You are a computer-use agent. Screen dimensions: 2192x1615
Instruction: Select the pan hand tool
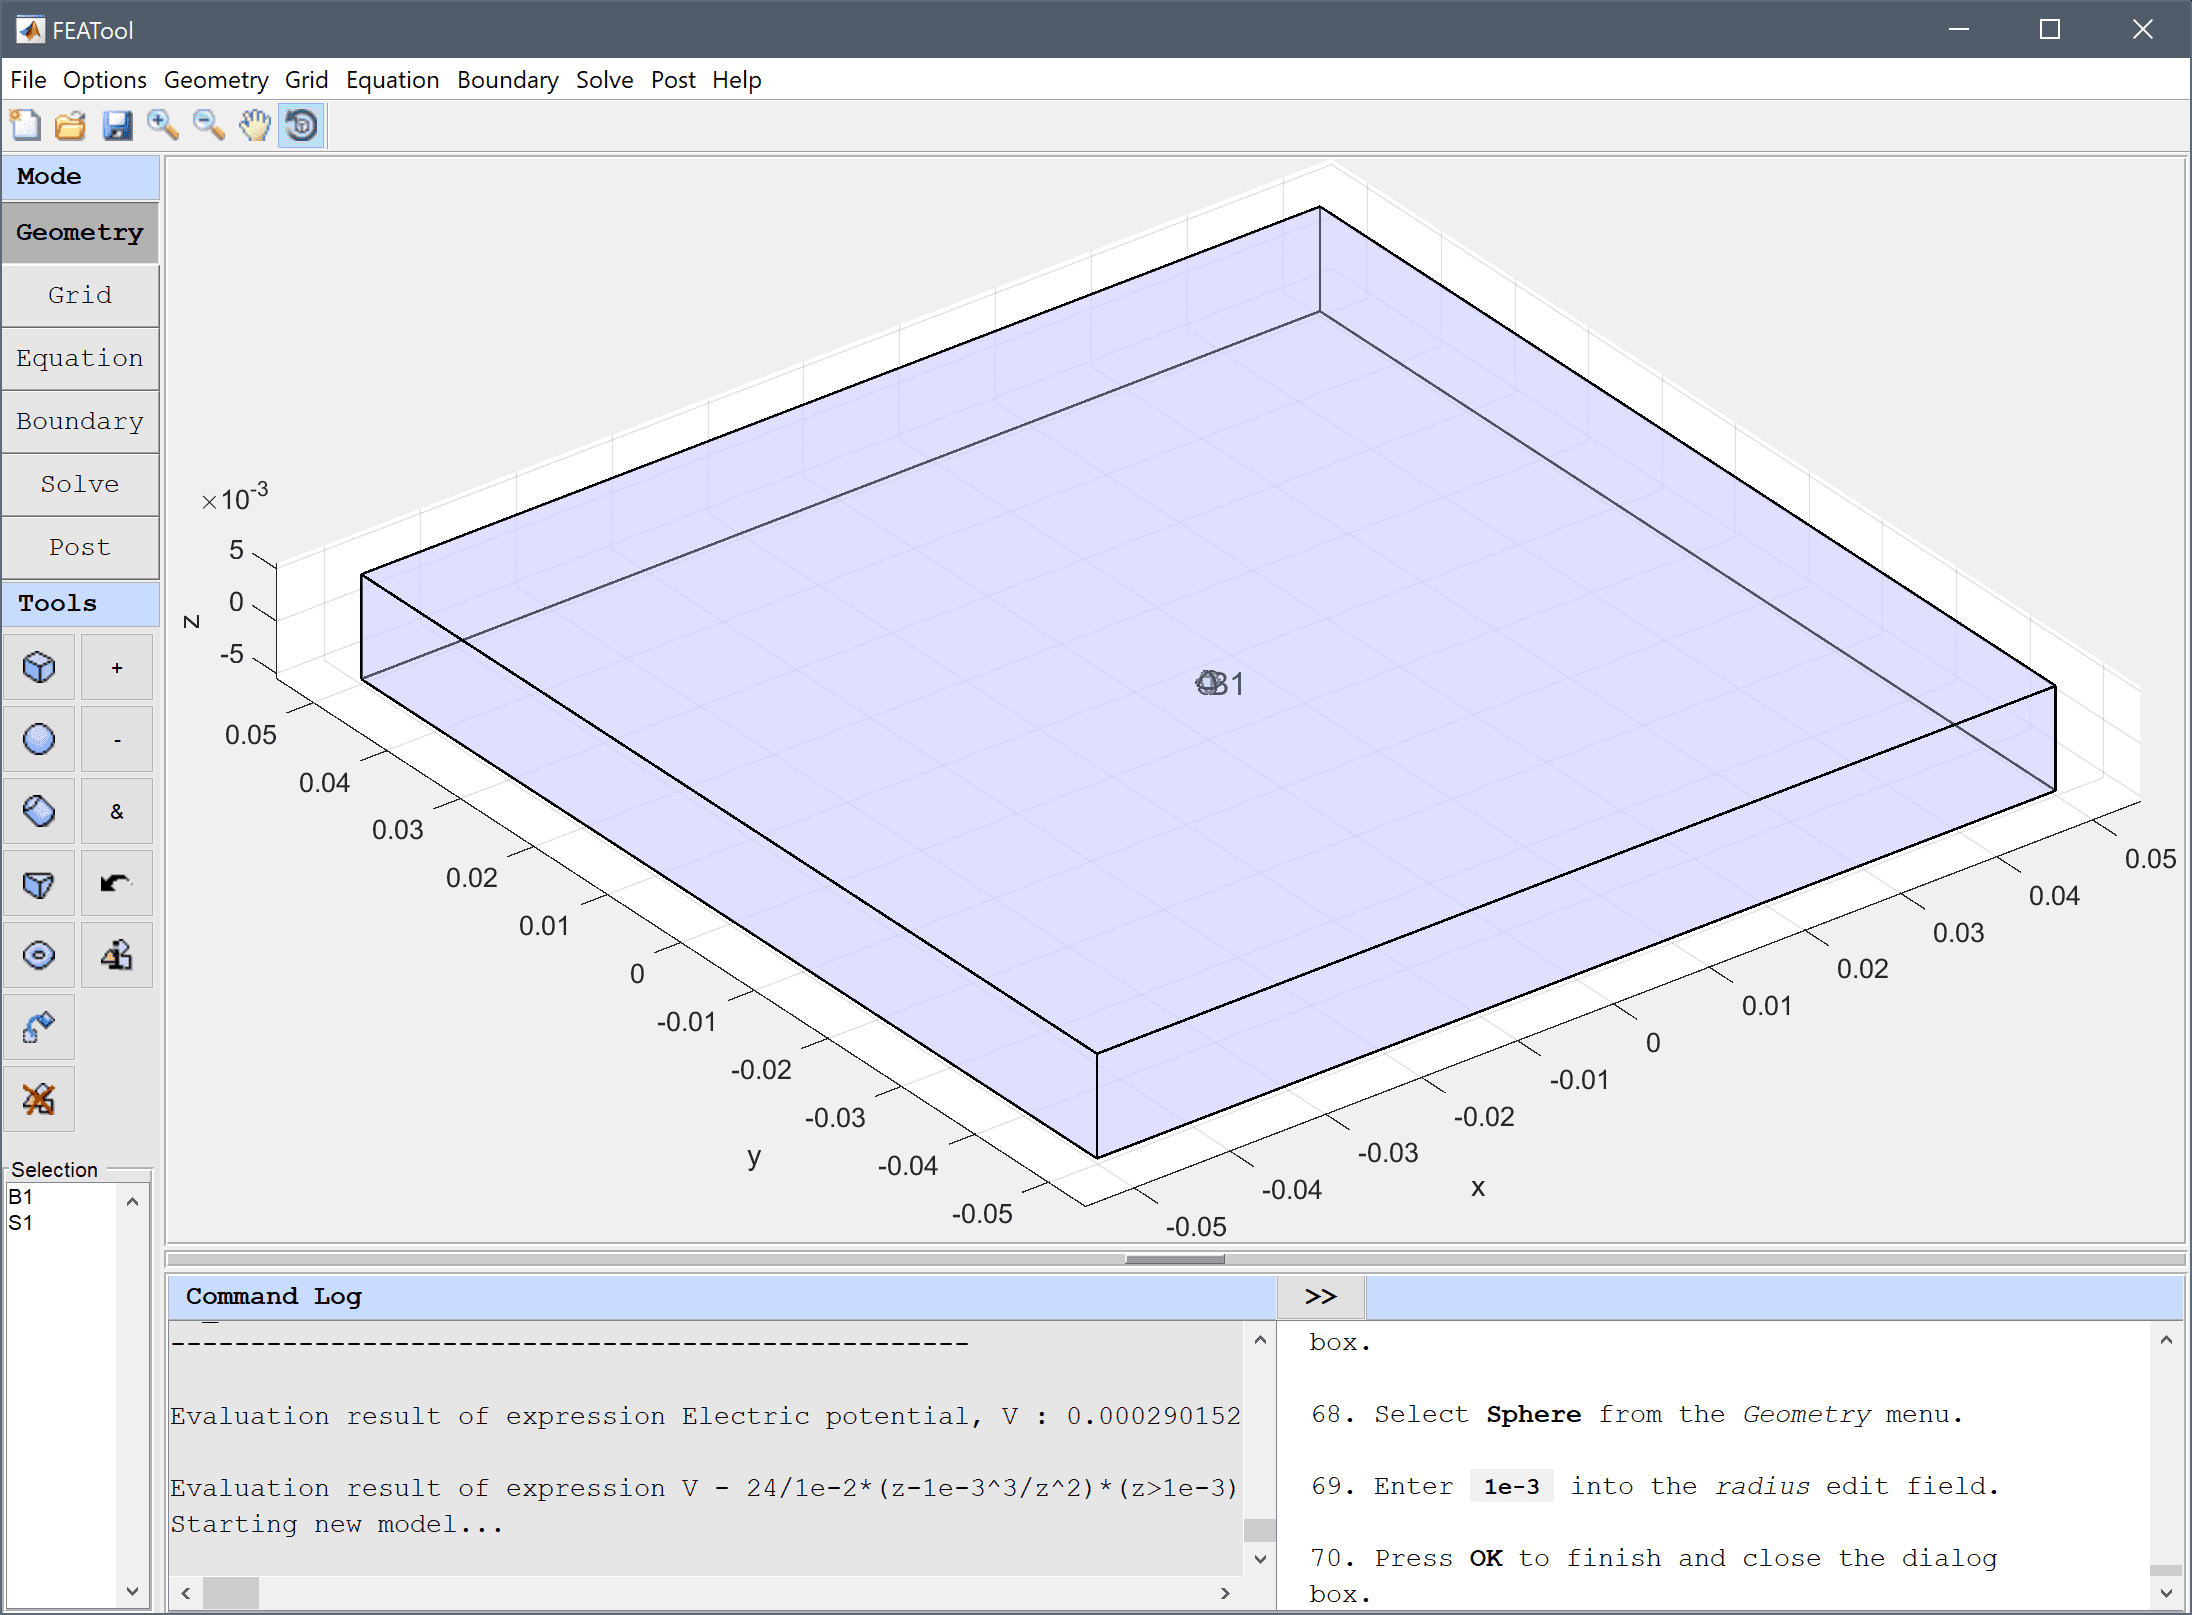255,126
